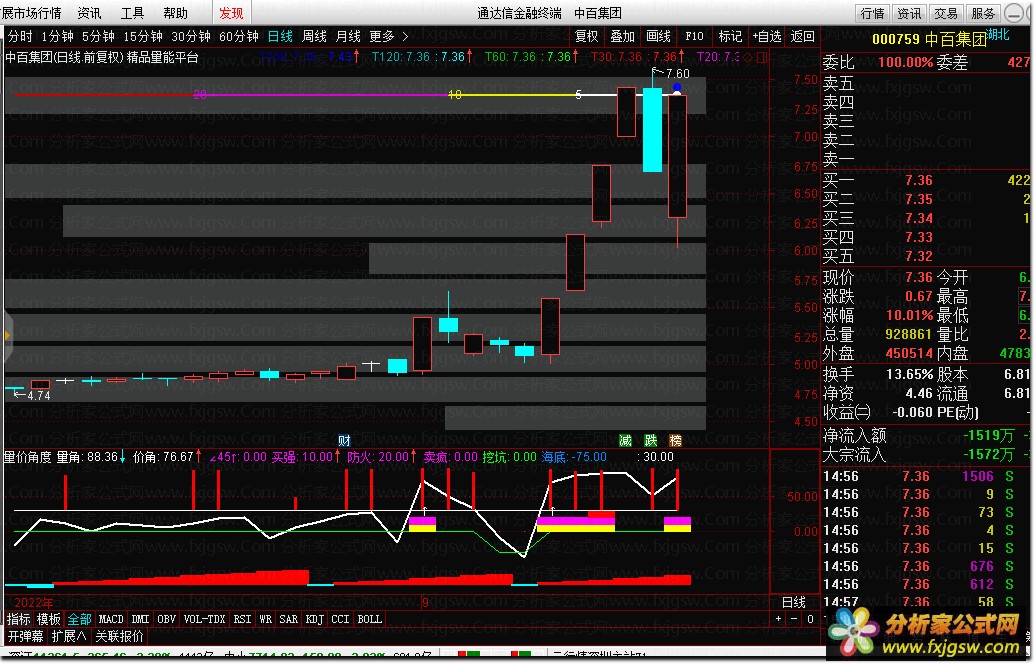Apply the DMI indicator
This screenshot has height=664, width=1036.
point(140,619)
